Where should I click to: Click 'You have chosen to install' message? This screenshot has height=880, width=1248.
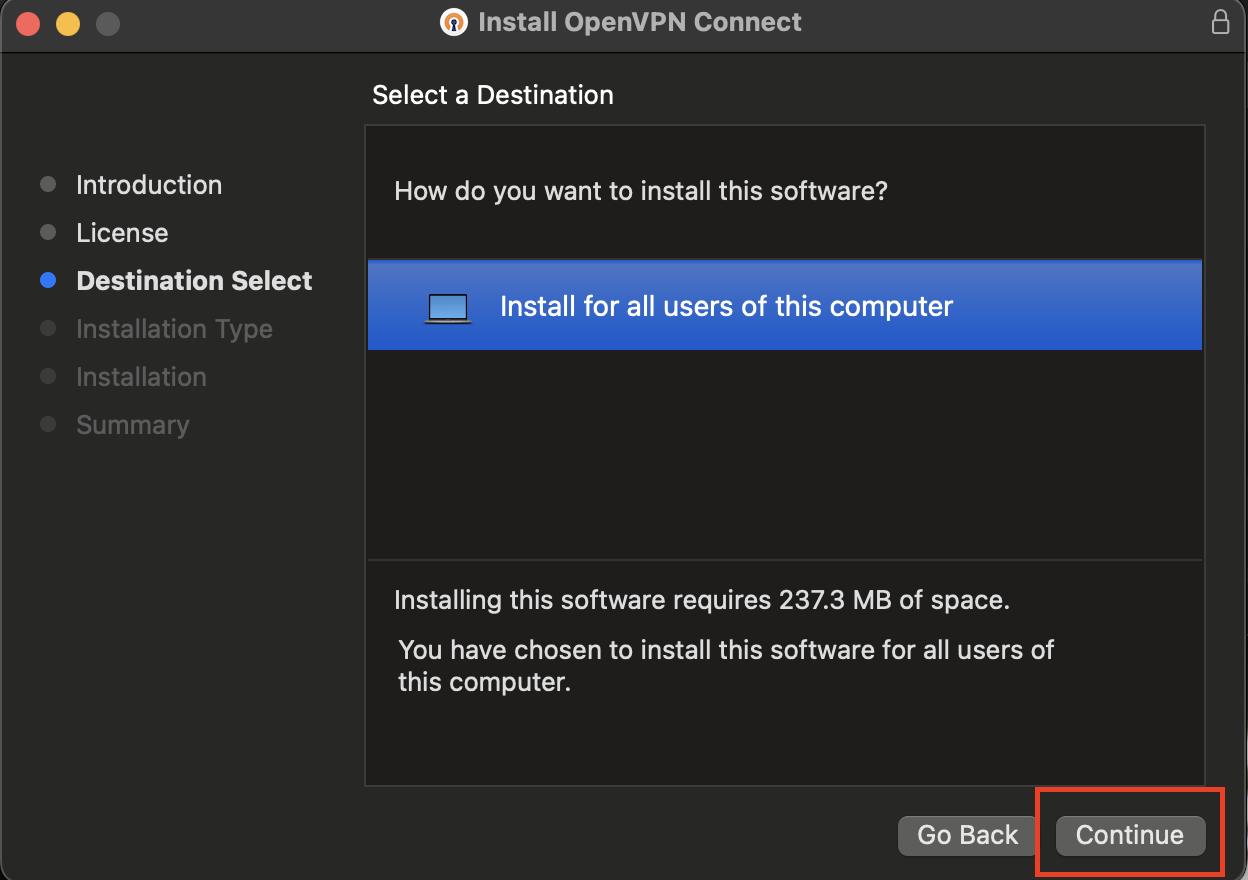[726, 666]
